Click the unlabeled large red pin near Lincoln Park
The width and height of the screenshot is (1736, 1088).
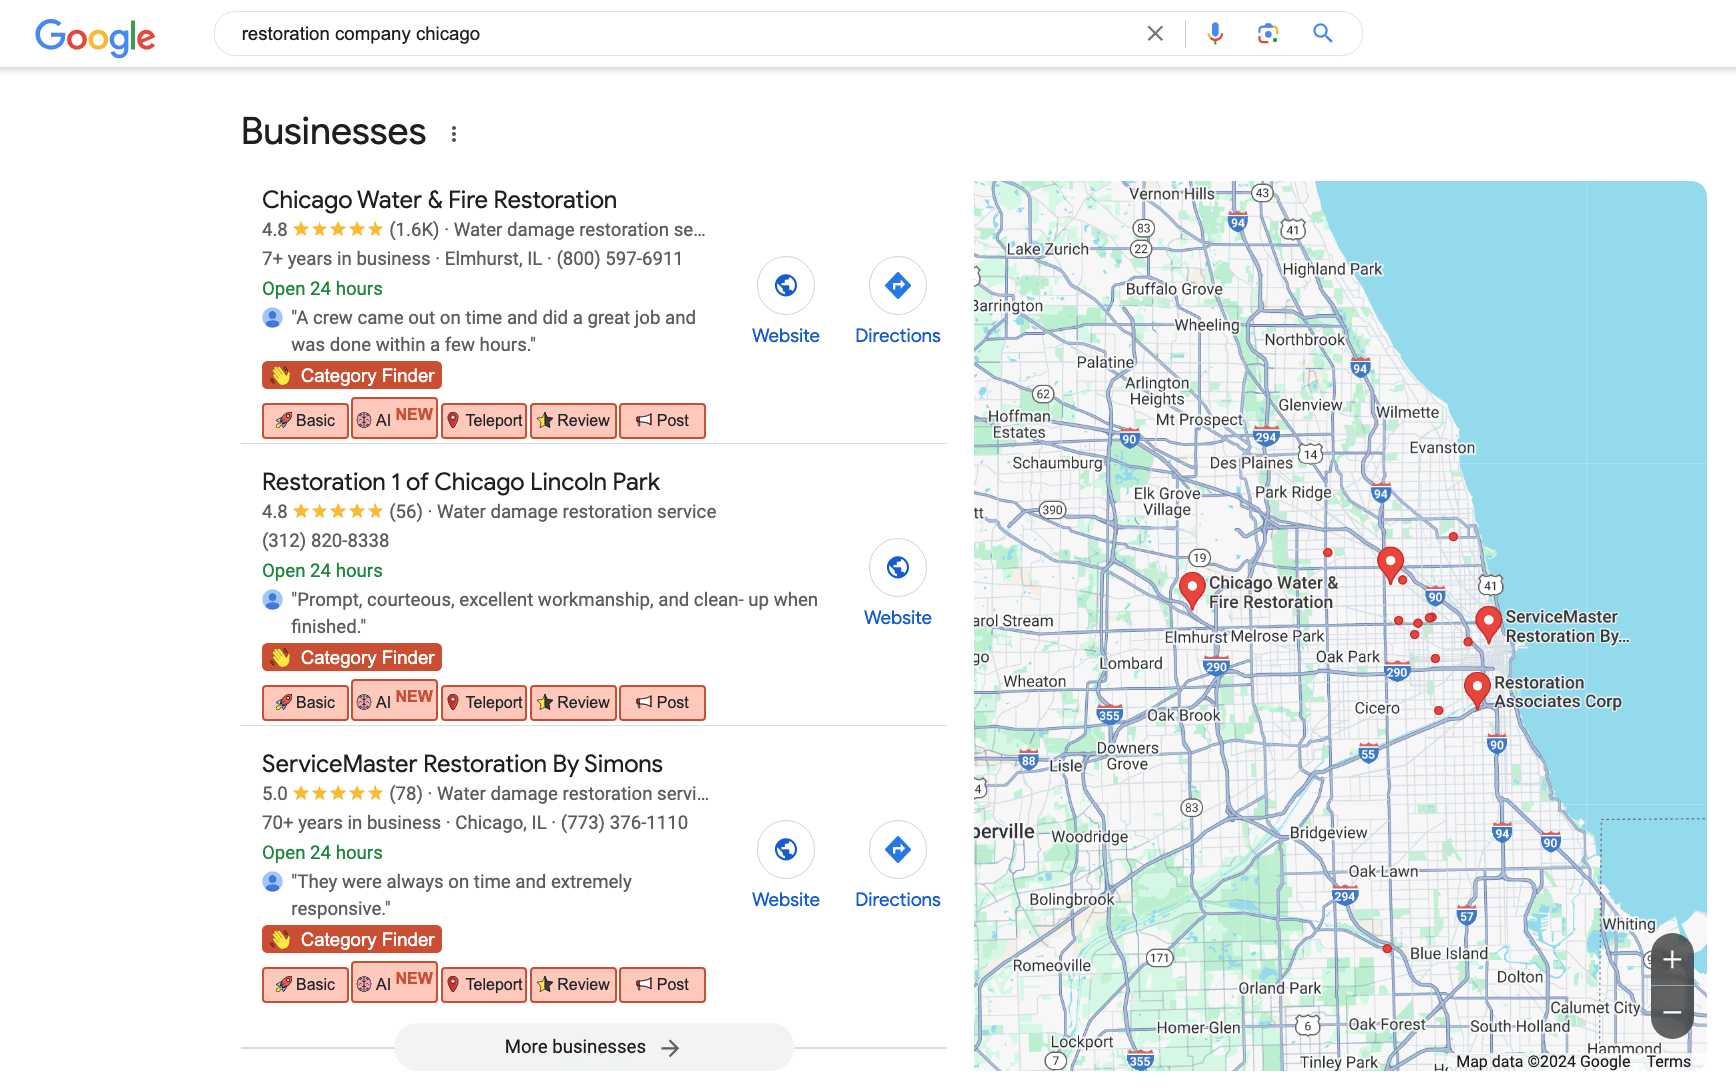(x=1390, y=565)
